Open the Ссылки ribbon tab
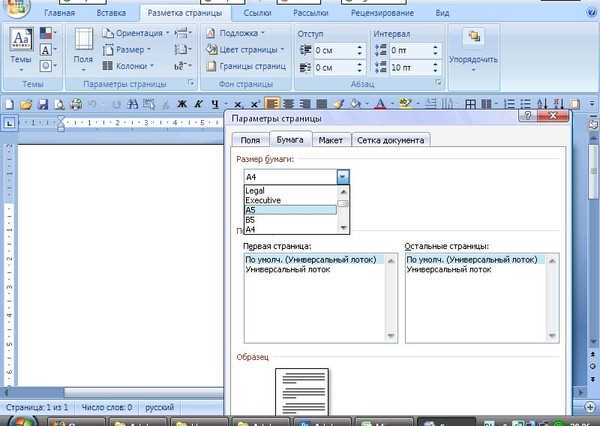 coord(257,13)
